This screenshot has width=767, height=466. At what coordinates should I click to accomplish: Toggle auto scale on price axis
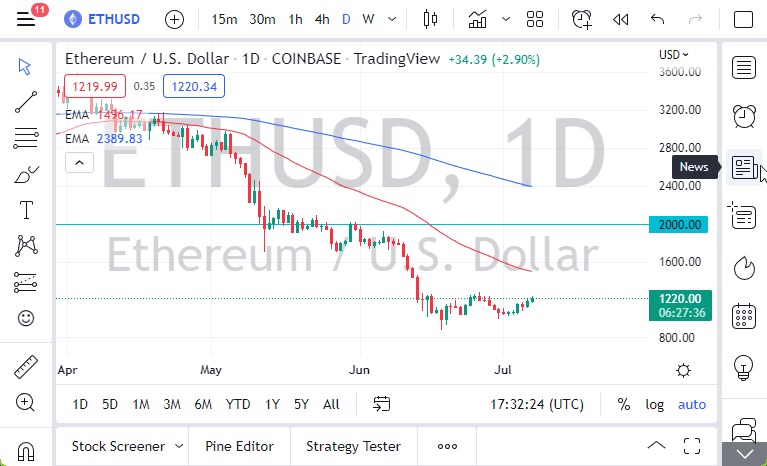click(691, 404)
